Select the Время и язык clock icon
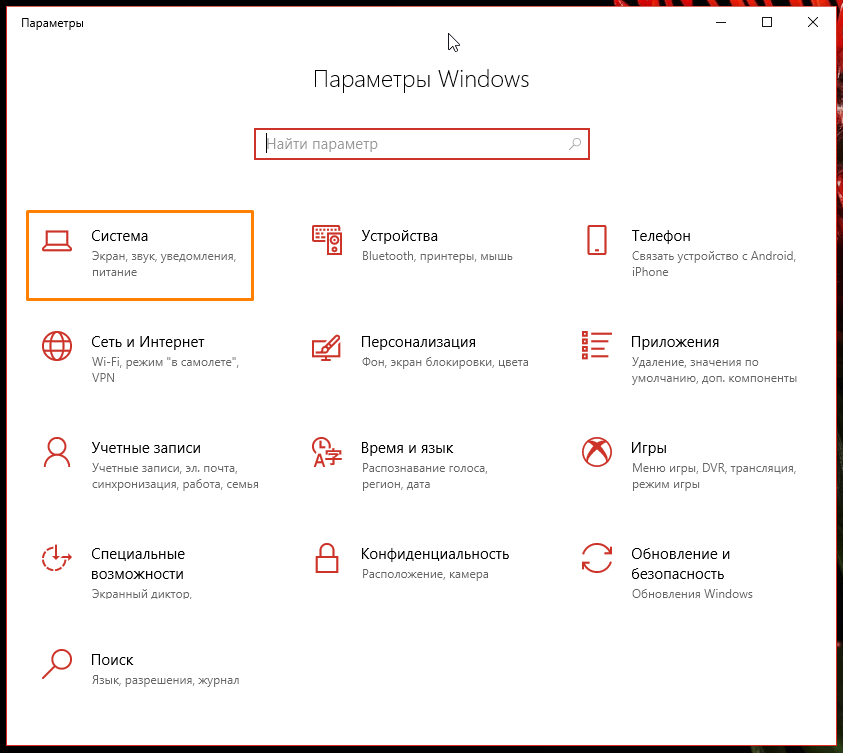Image resolution: width=843 pixels, height=753 pixels. point(327,452)
